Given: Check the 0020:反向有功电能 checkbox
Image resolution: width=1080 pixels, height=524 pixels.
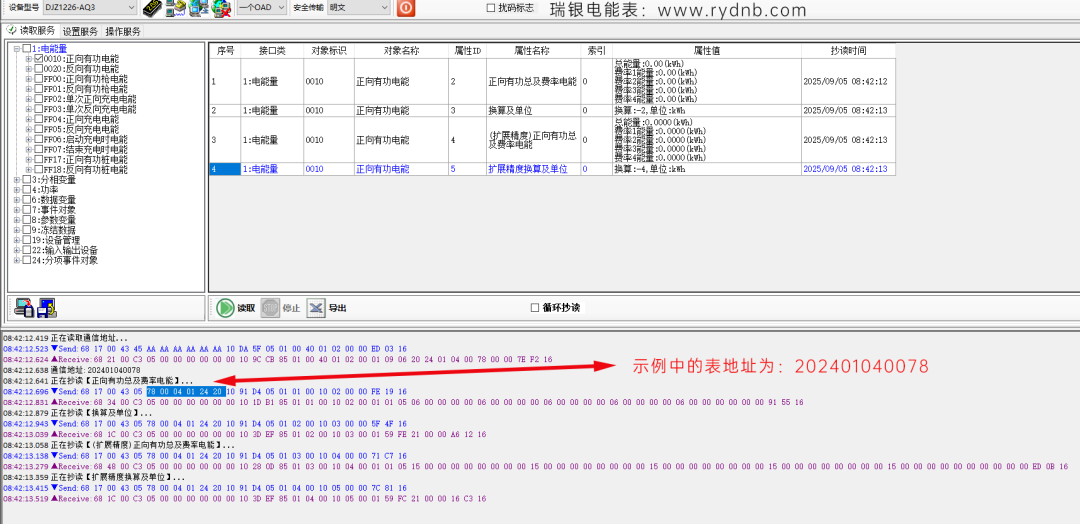Looking at the screenshot, I should point(39,69).
